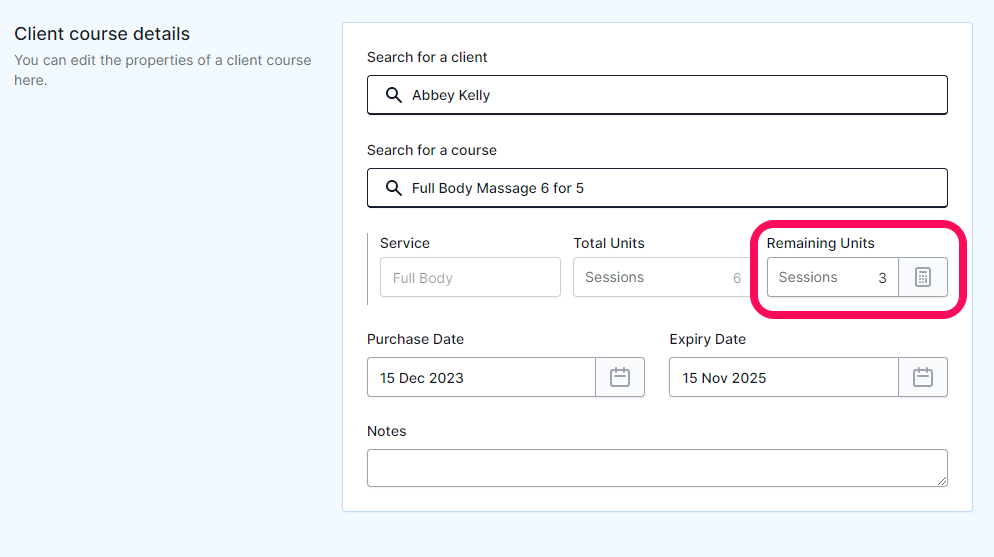Open the Purchase Date calendar picker
Screen dimensions: 994x557
619,377
